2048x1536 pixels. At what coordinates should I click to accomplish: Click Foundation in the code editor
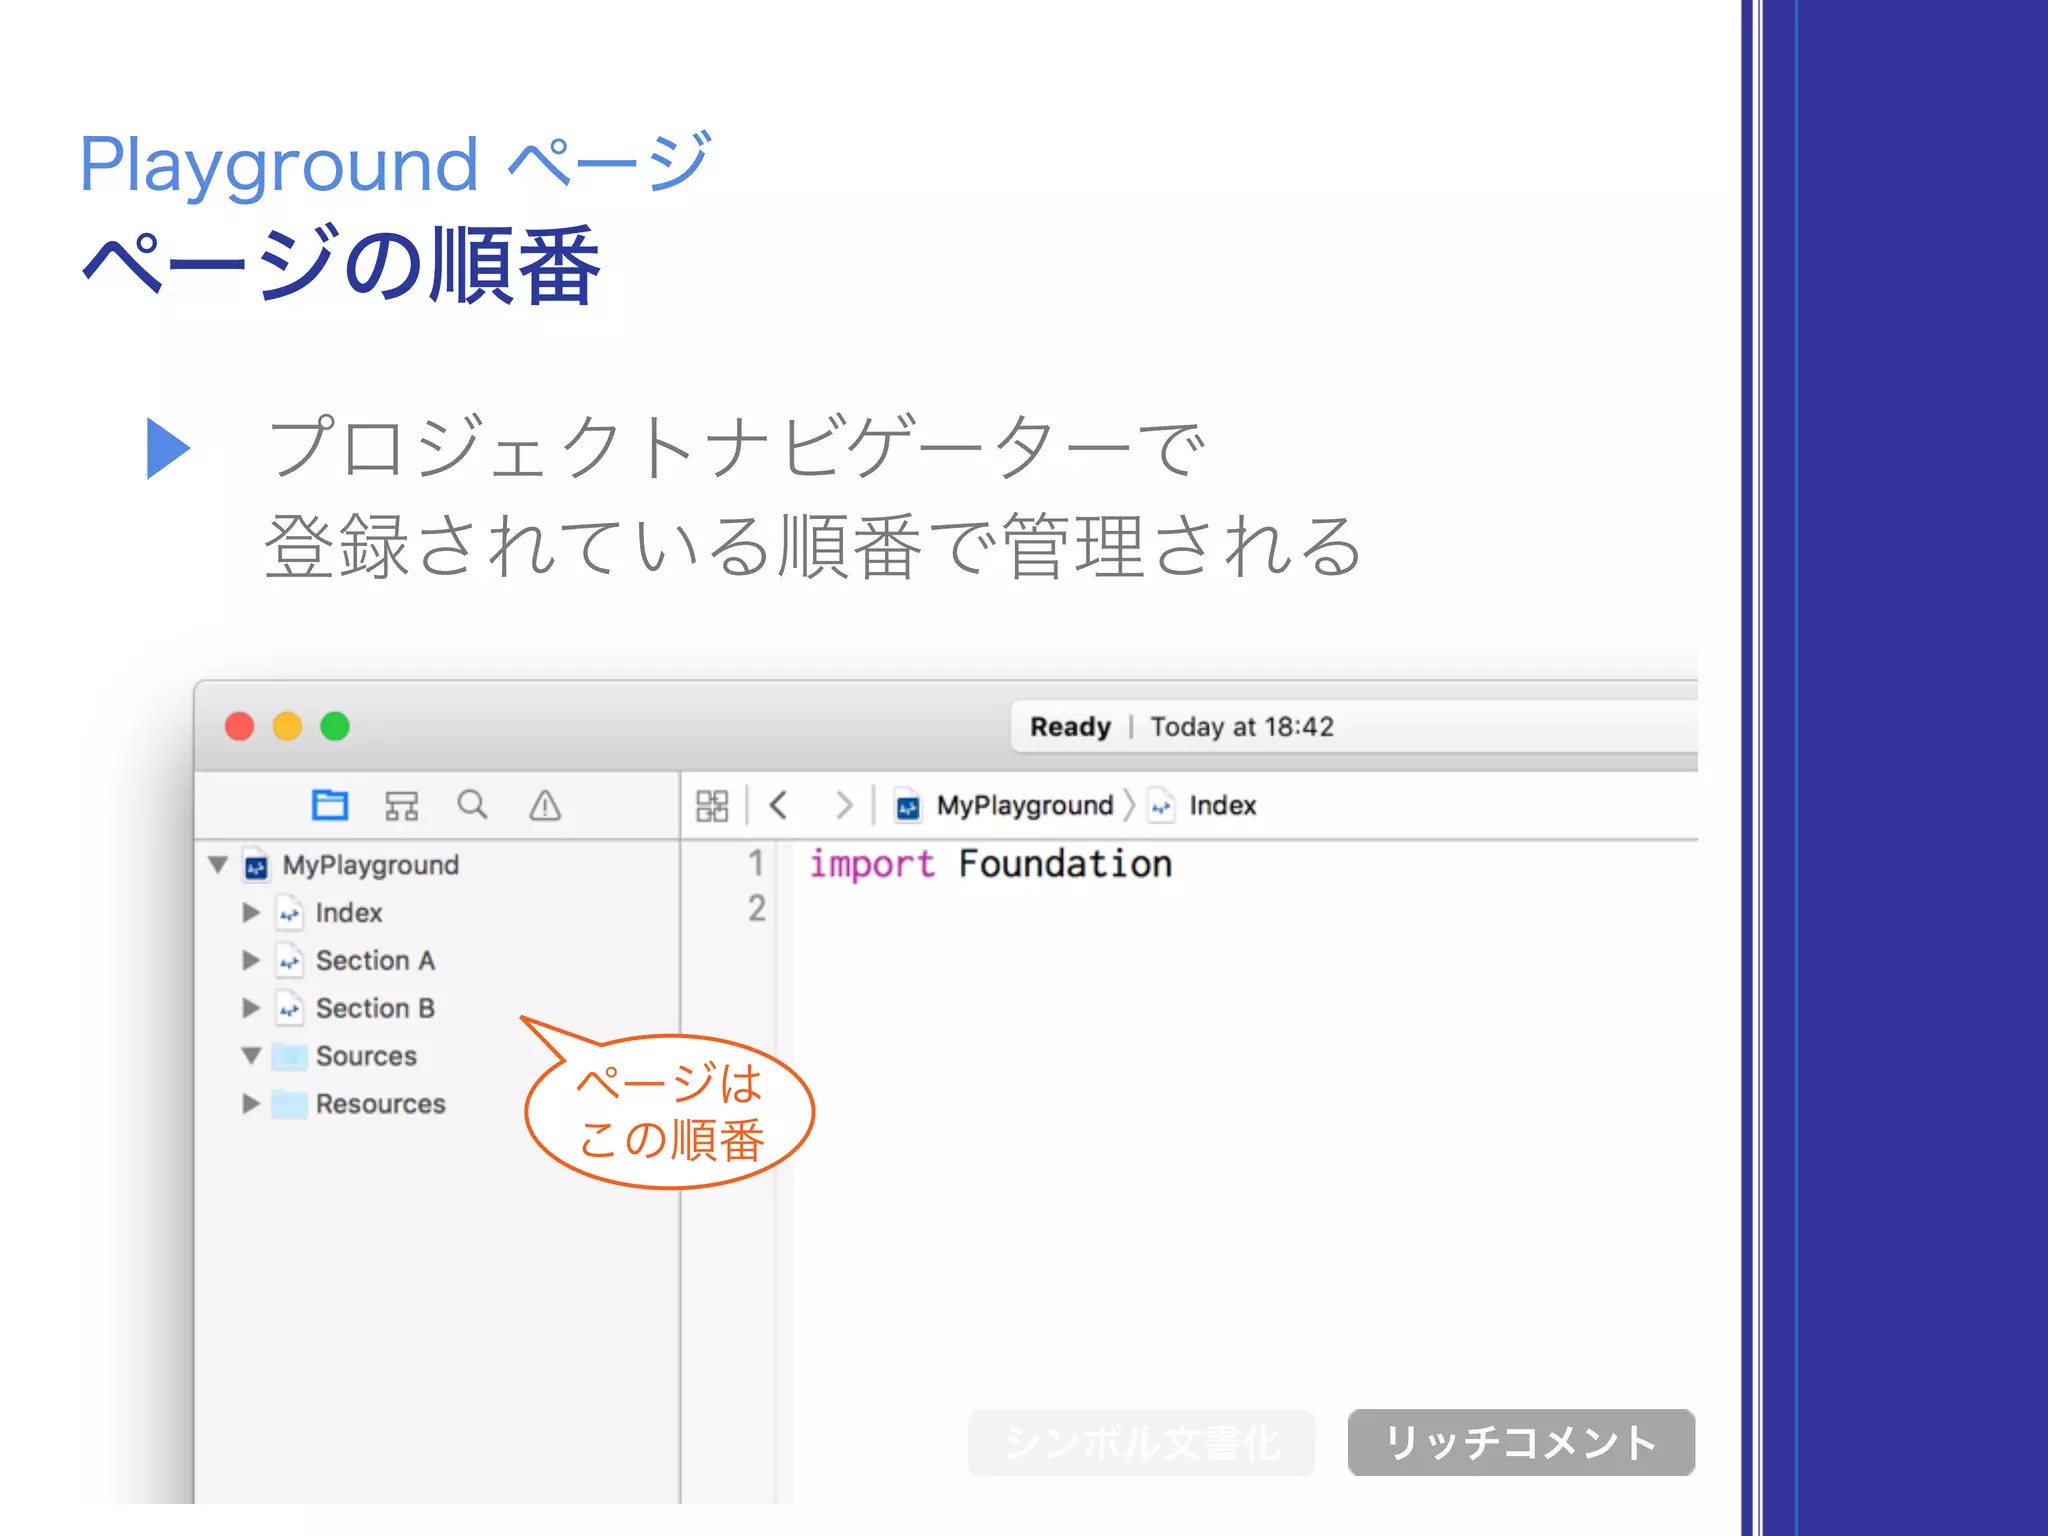(1065, 864)
